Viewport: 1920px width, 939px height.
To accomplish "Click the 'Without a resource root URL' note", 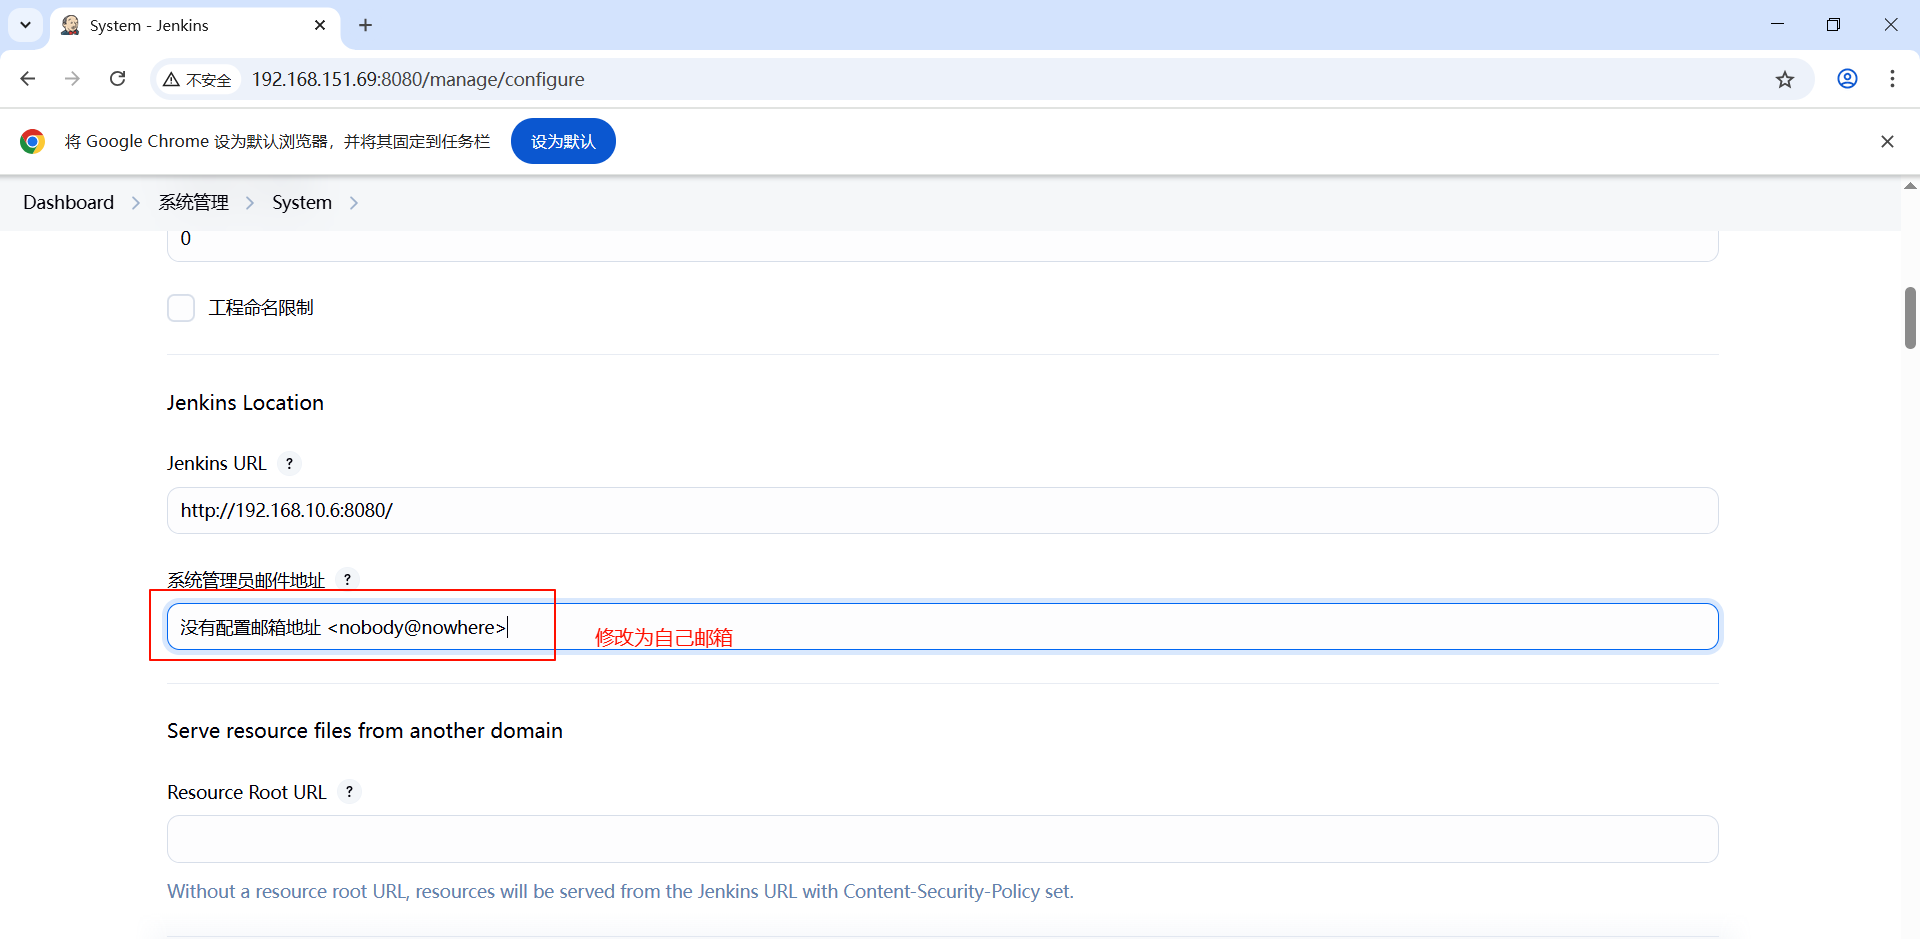I will 620,891.
